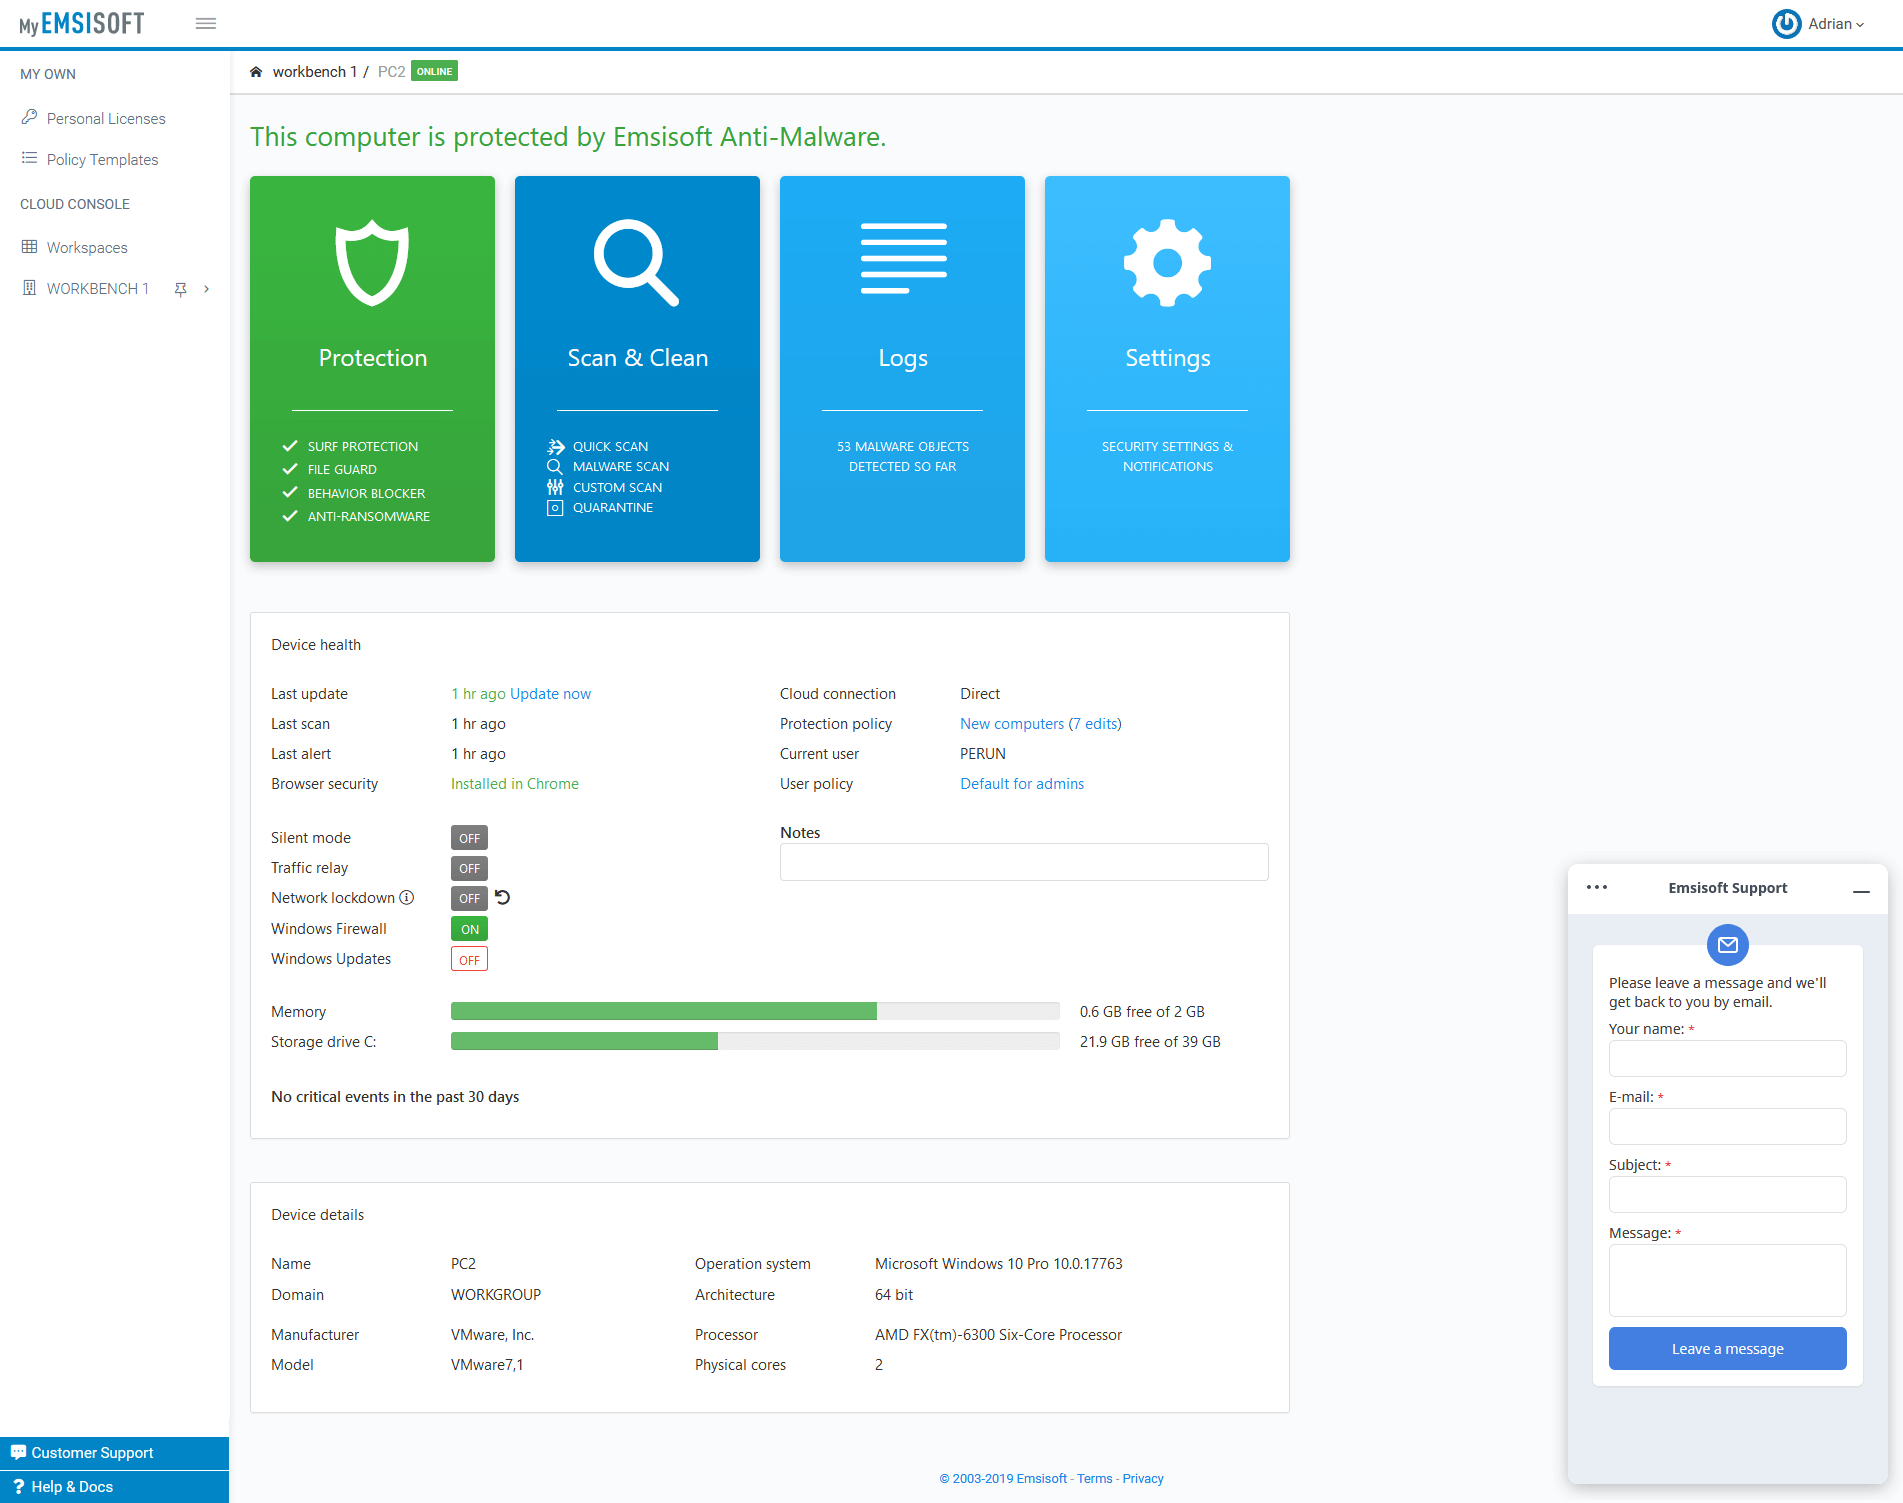The width and height of the screenshot is (1903, 1503).
Task: Click the support envelope icon
Action: 1727,944
